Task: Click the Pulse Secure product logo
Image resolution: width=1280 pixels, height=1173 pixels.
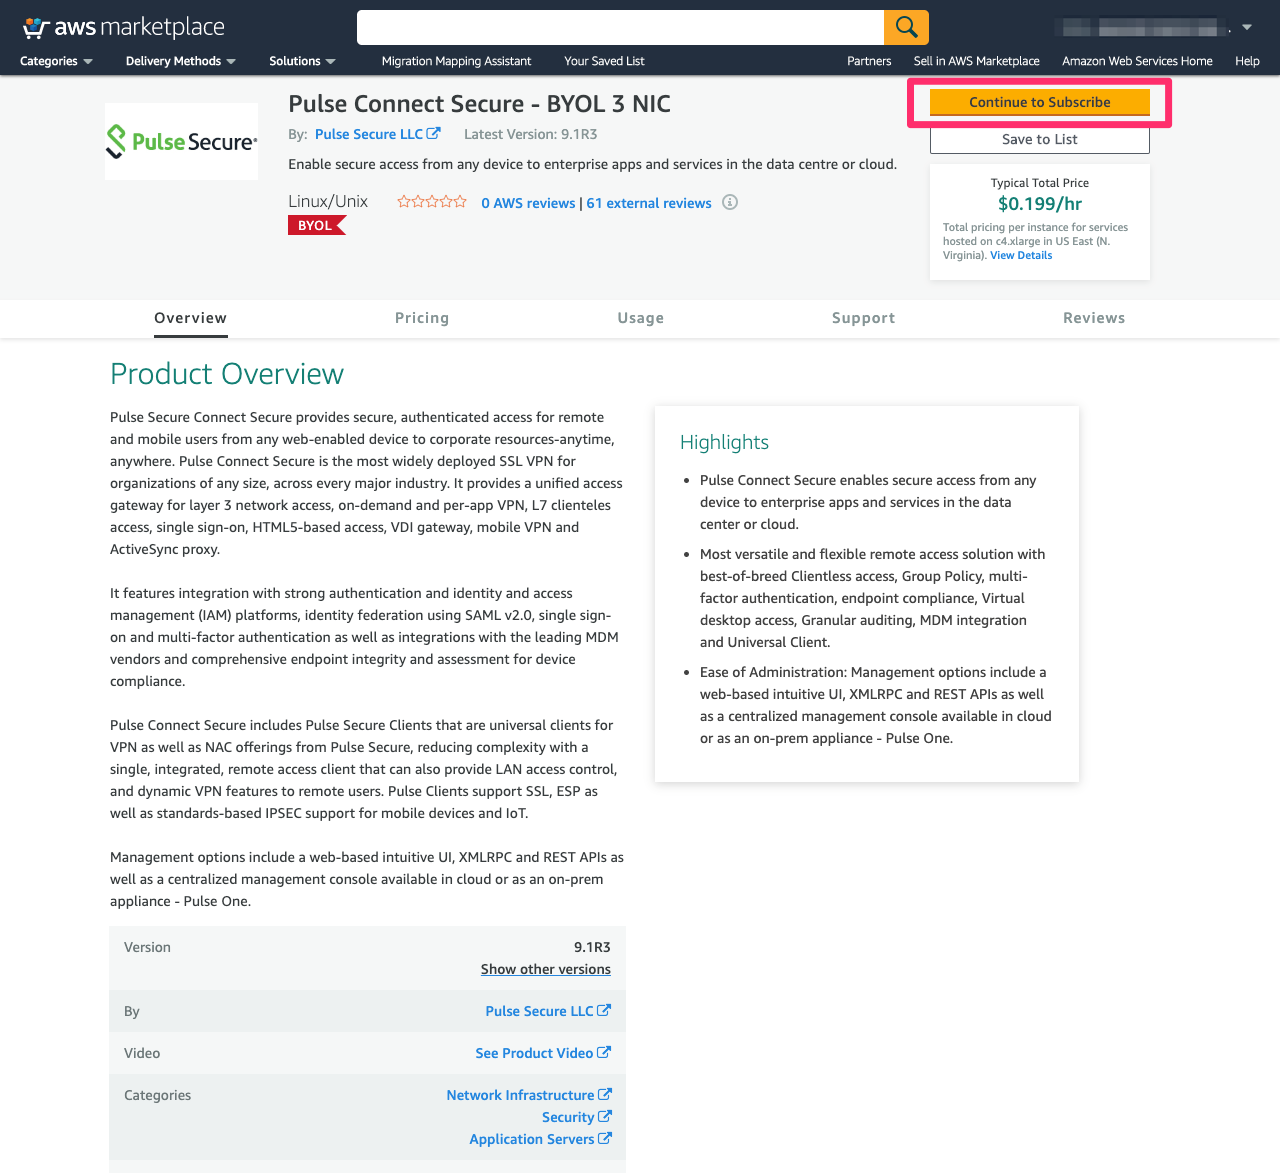Action: pos(181,141)
